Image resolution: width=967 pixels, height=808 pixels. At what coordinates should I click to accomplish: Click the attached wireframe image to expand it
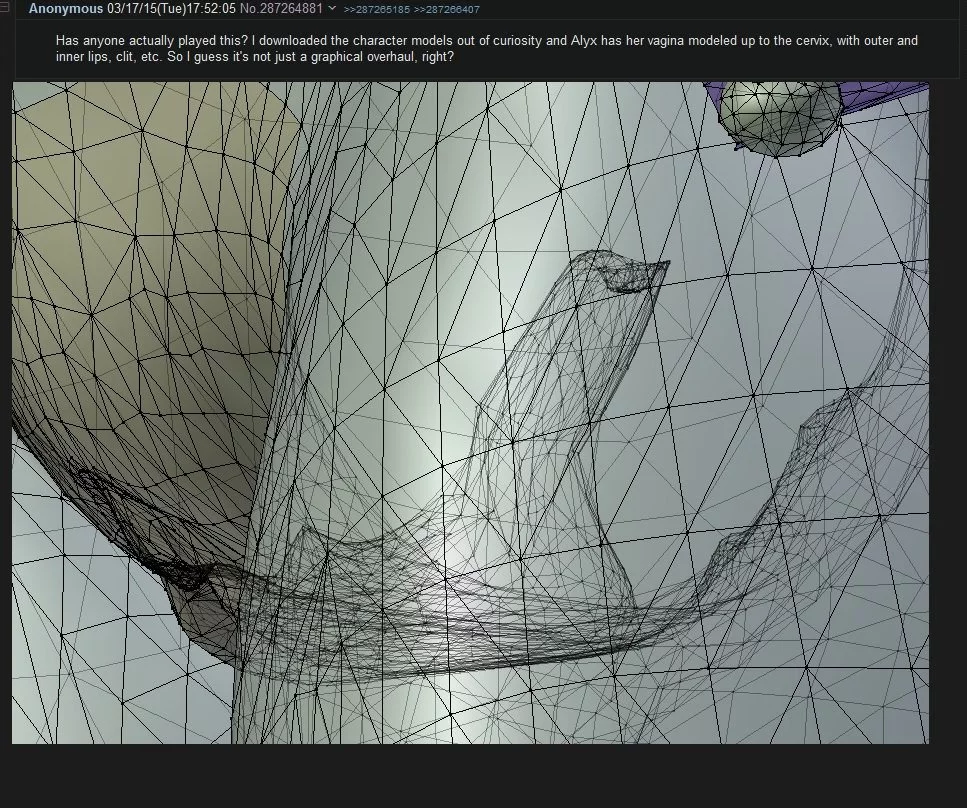[x=470, y=413]
